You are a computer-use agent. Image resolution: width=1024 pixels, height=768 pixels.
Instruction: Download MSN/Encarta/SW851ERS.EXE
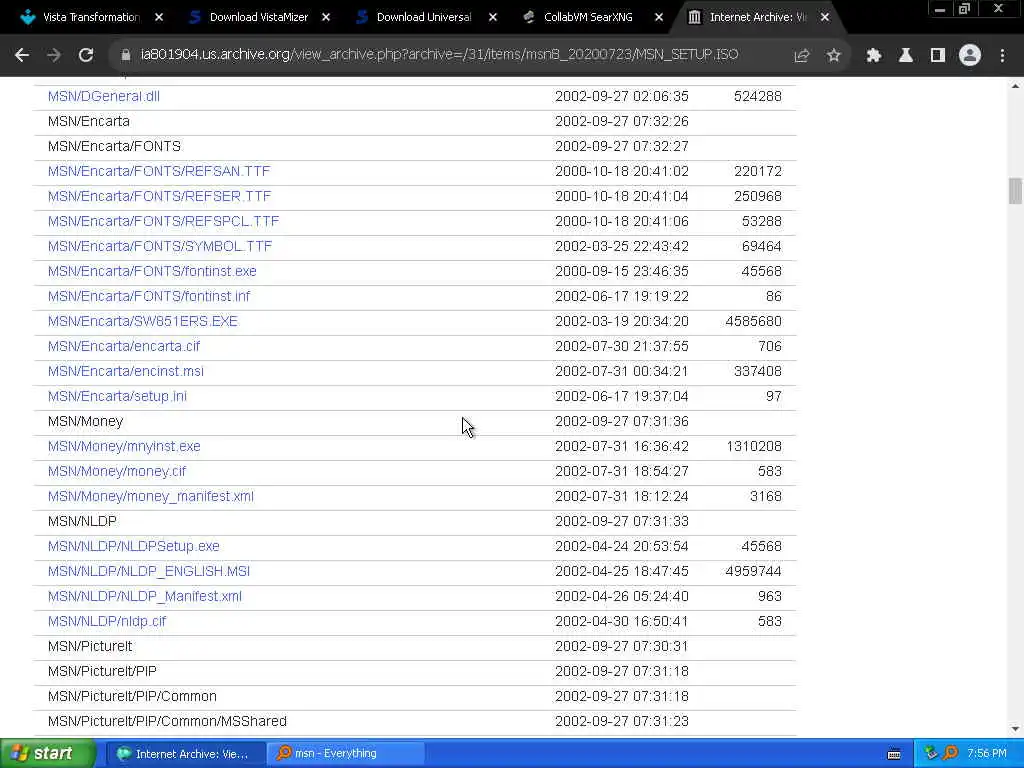142,321
